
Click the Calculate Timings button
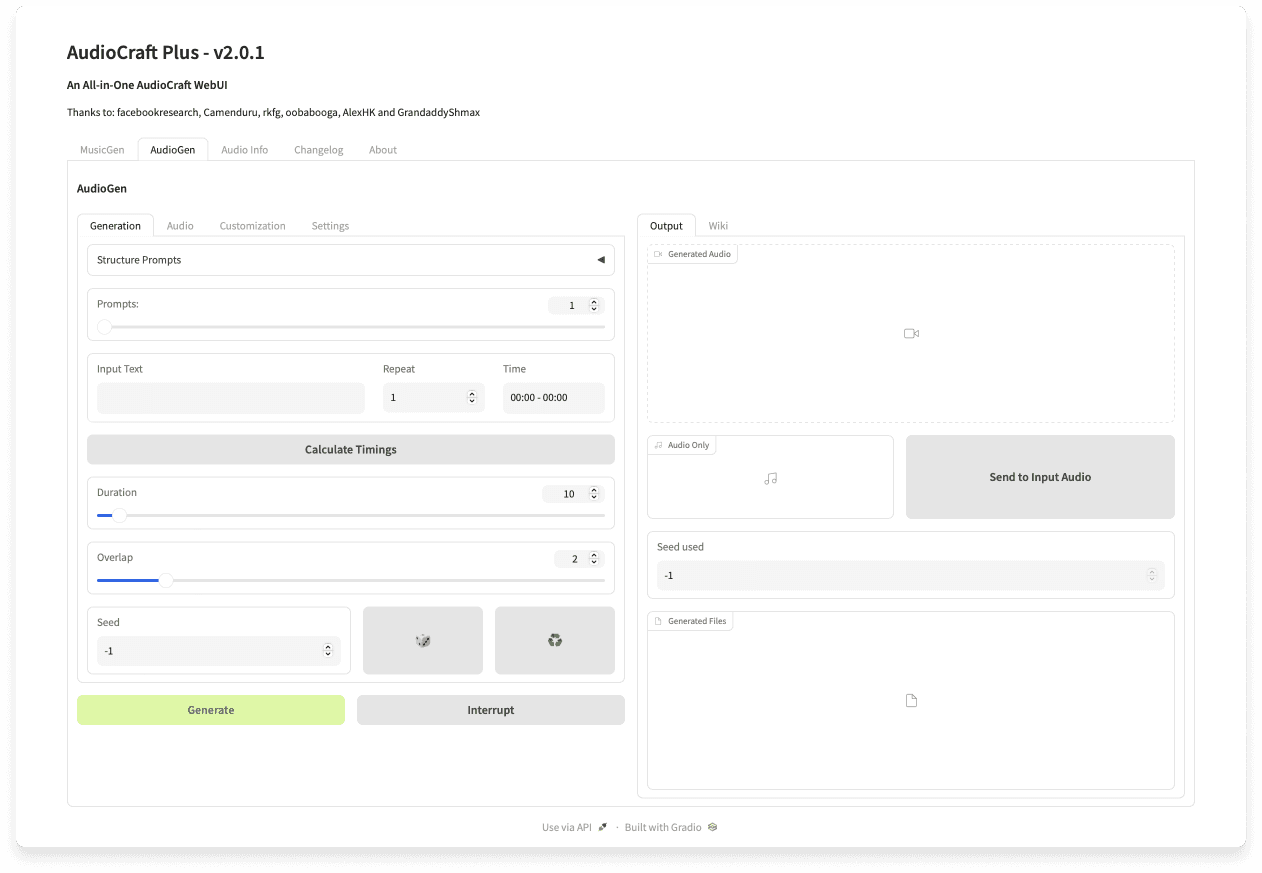pyautogui.click(x=351, y=450)
